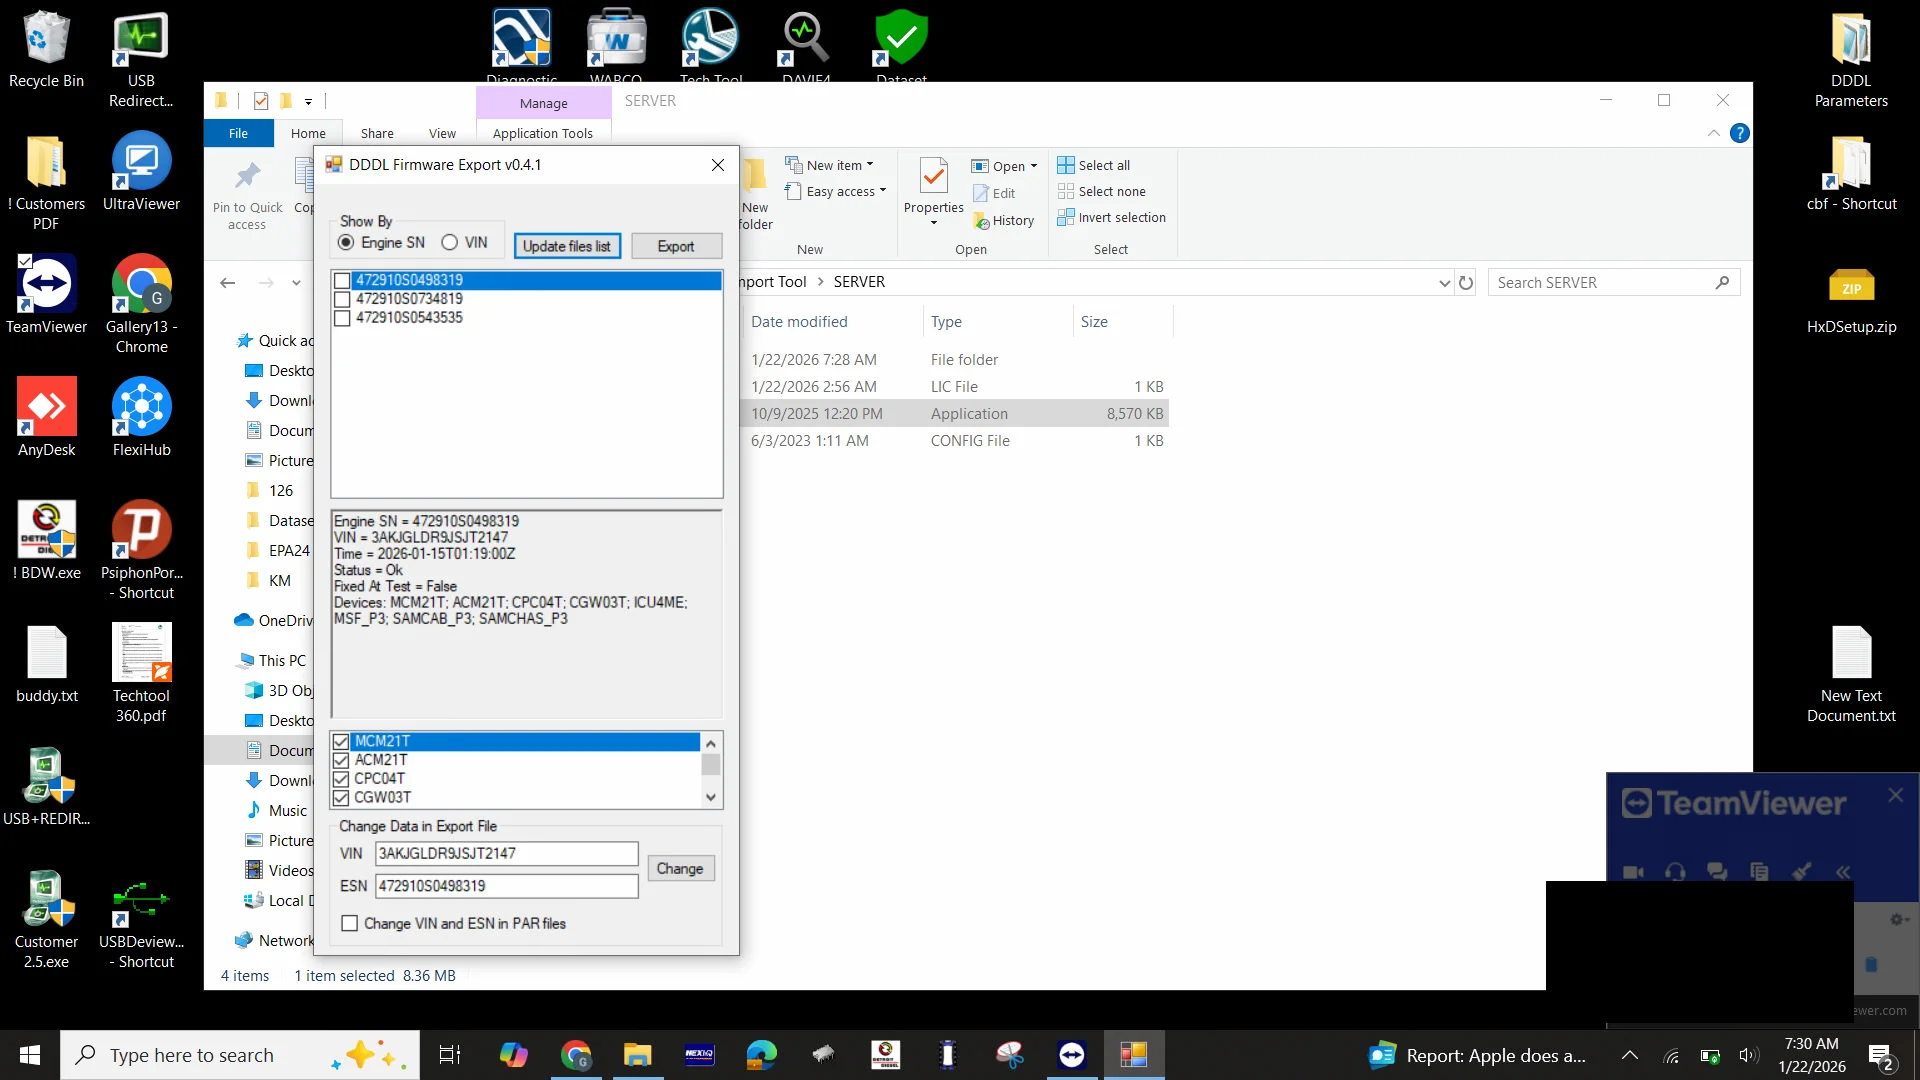The width and height of the screenshot is (1920, 1080).
Task: Click the Update files list button
Action: (x=567, y=246)
